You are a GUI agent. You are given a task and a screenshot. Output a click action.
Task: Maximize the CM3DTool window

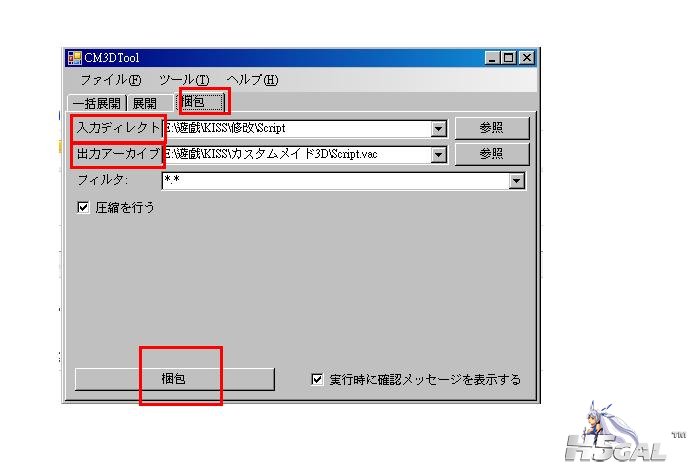point(508,58)
